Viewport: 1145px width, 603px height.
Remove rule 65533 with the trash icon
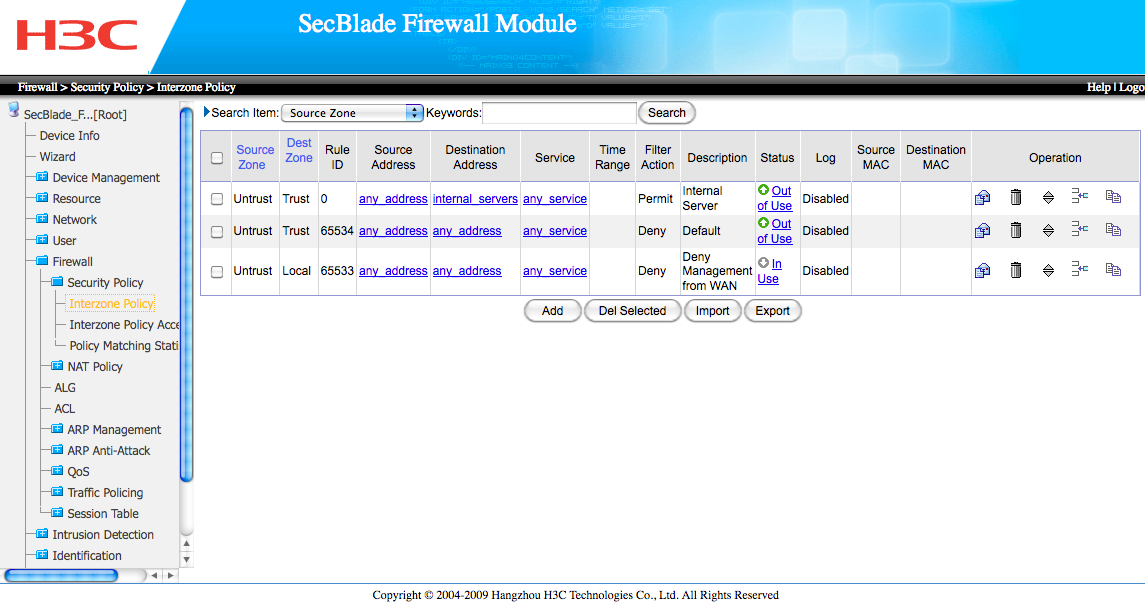coord(1016,271)
